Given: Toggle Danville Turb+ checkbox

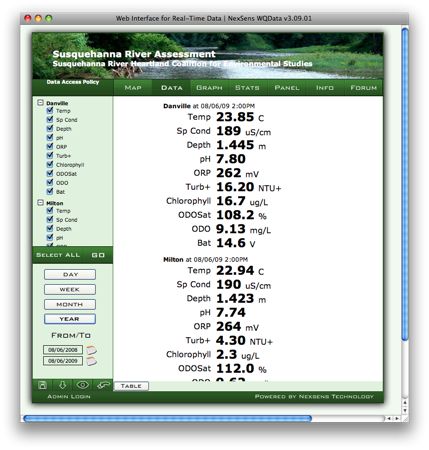Looking at the screenshot, I should pyautogui.click(x=50, y=155).
